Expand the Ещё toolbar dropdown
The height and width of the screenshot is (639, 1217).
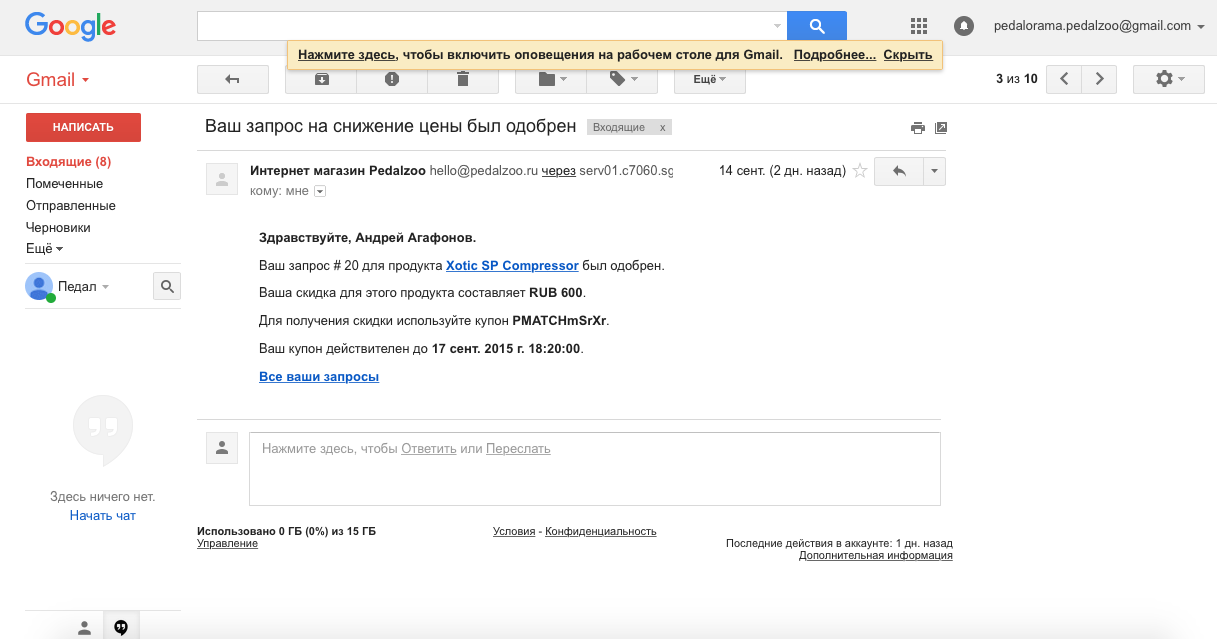[x=709, y=79]
